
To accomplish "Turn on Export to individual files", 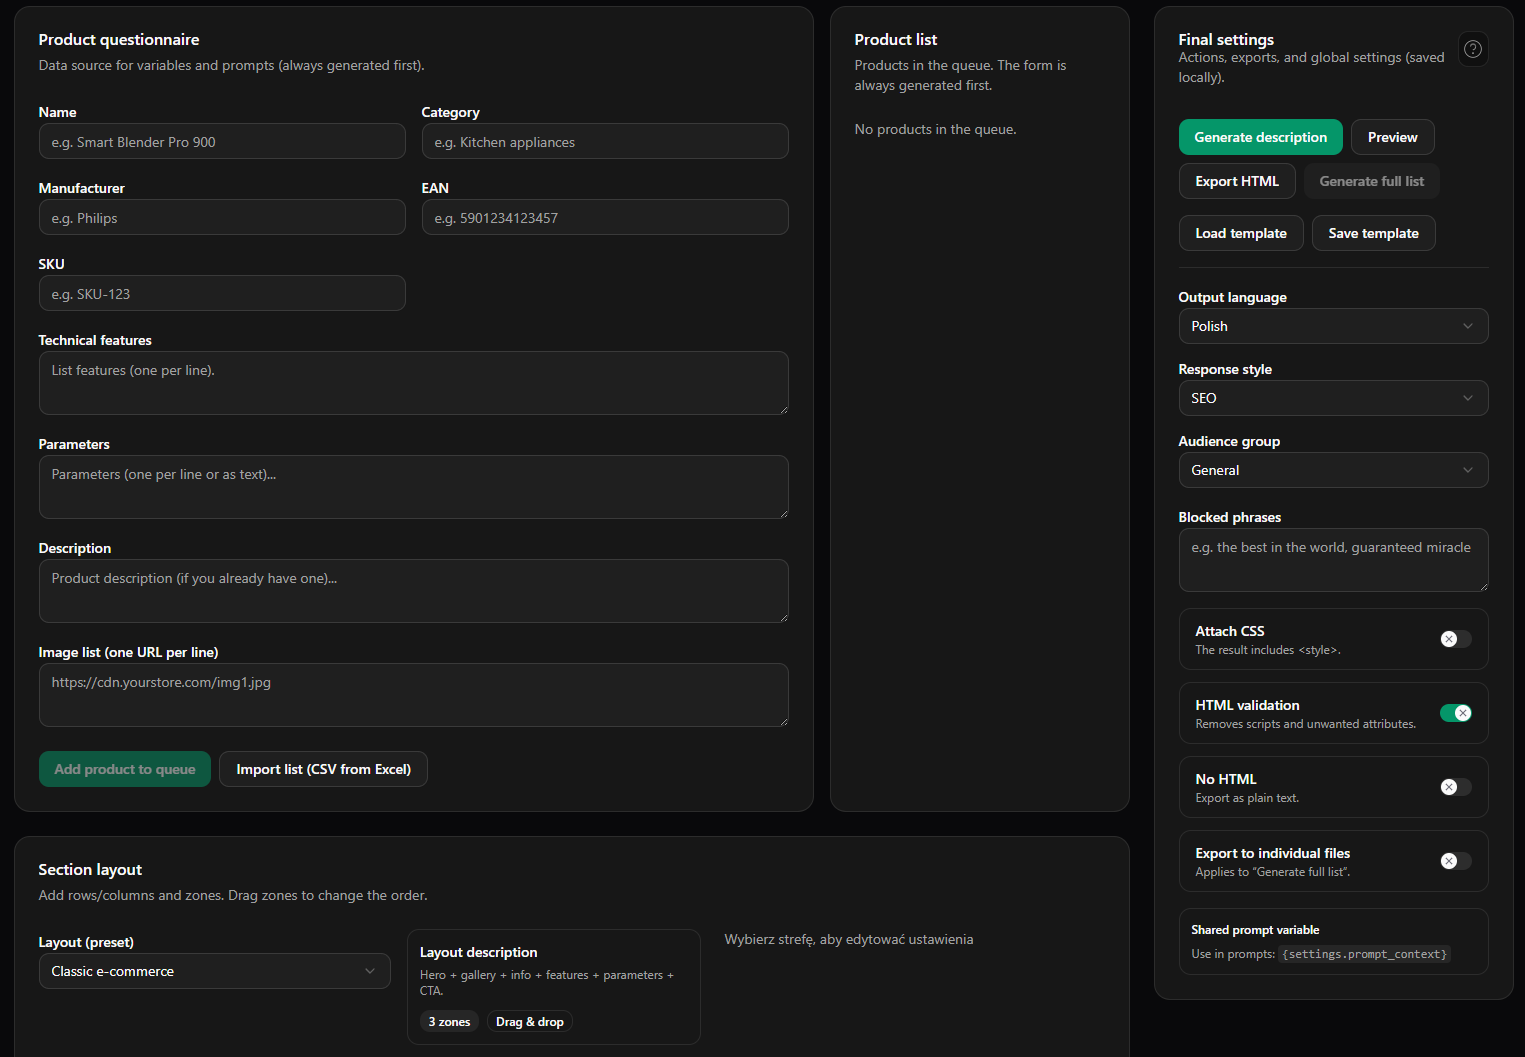I will click(x=1455, y=861).
